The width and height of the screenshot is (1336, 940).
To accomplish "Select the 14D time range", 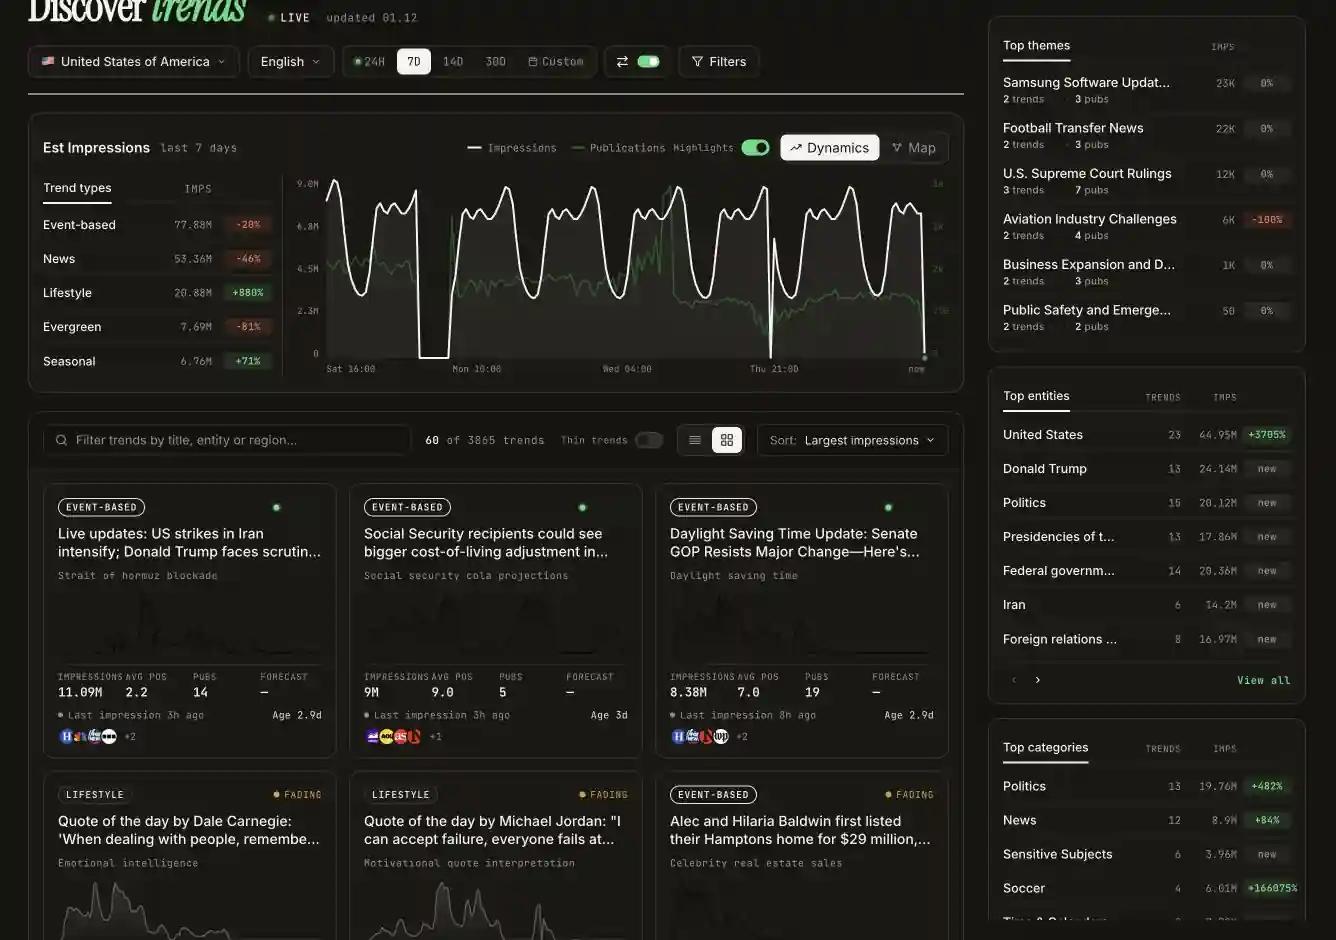I will (x=453, y=62).
